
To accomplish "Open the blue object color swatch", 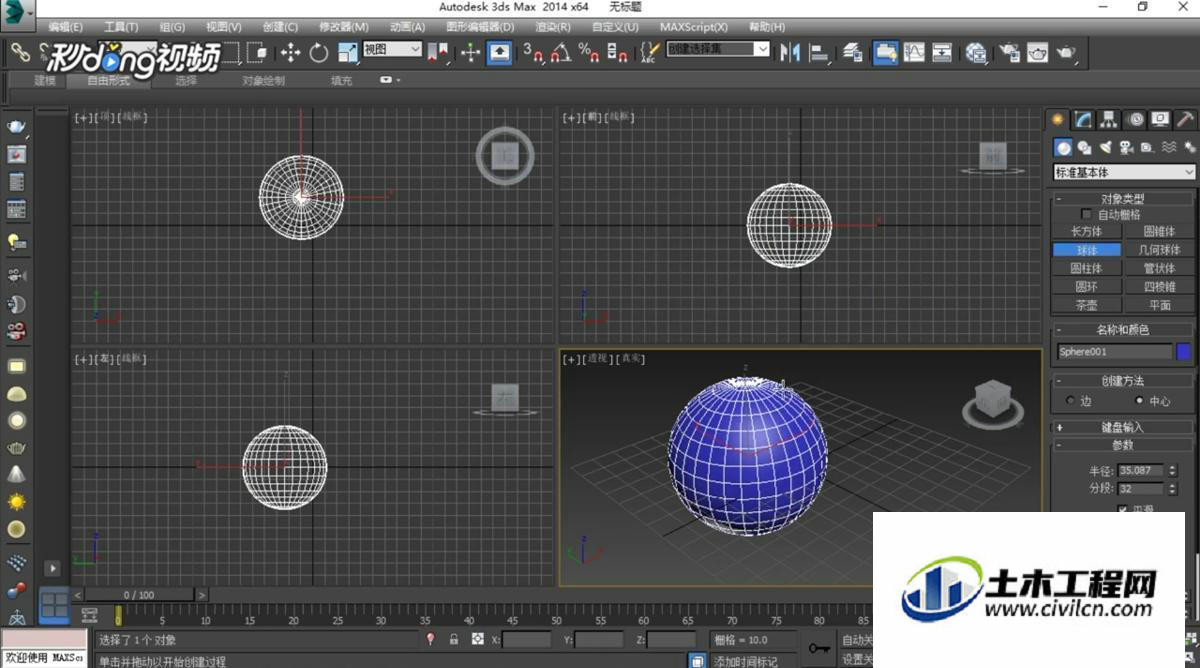I will pos(1184,352).
